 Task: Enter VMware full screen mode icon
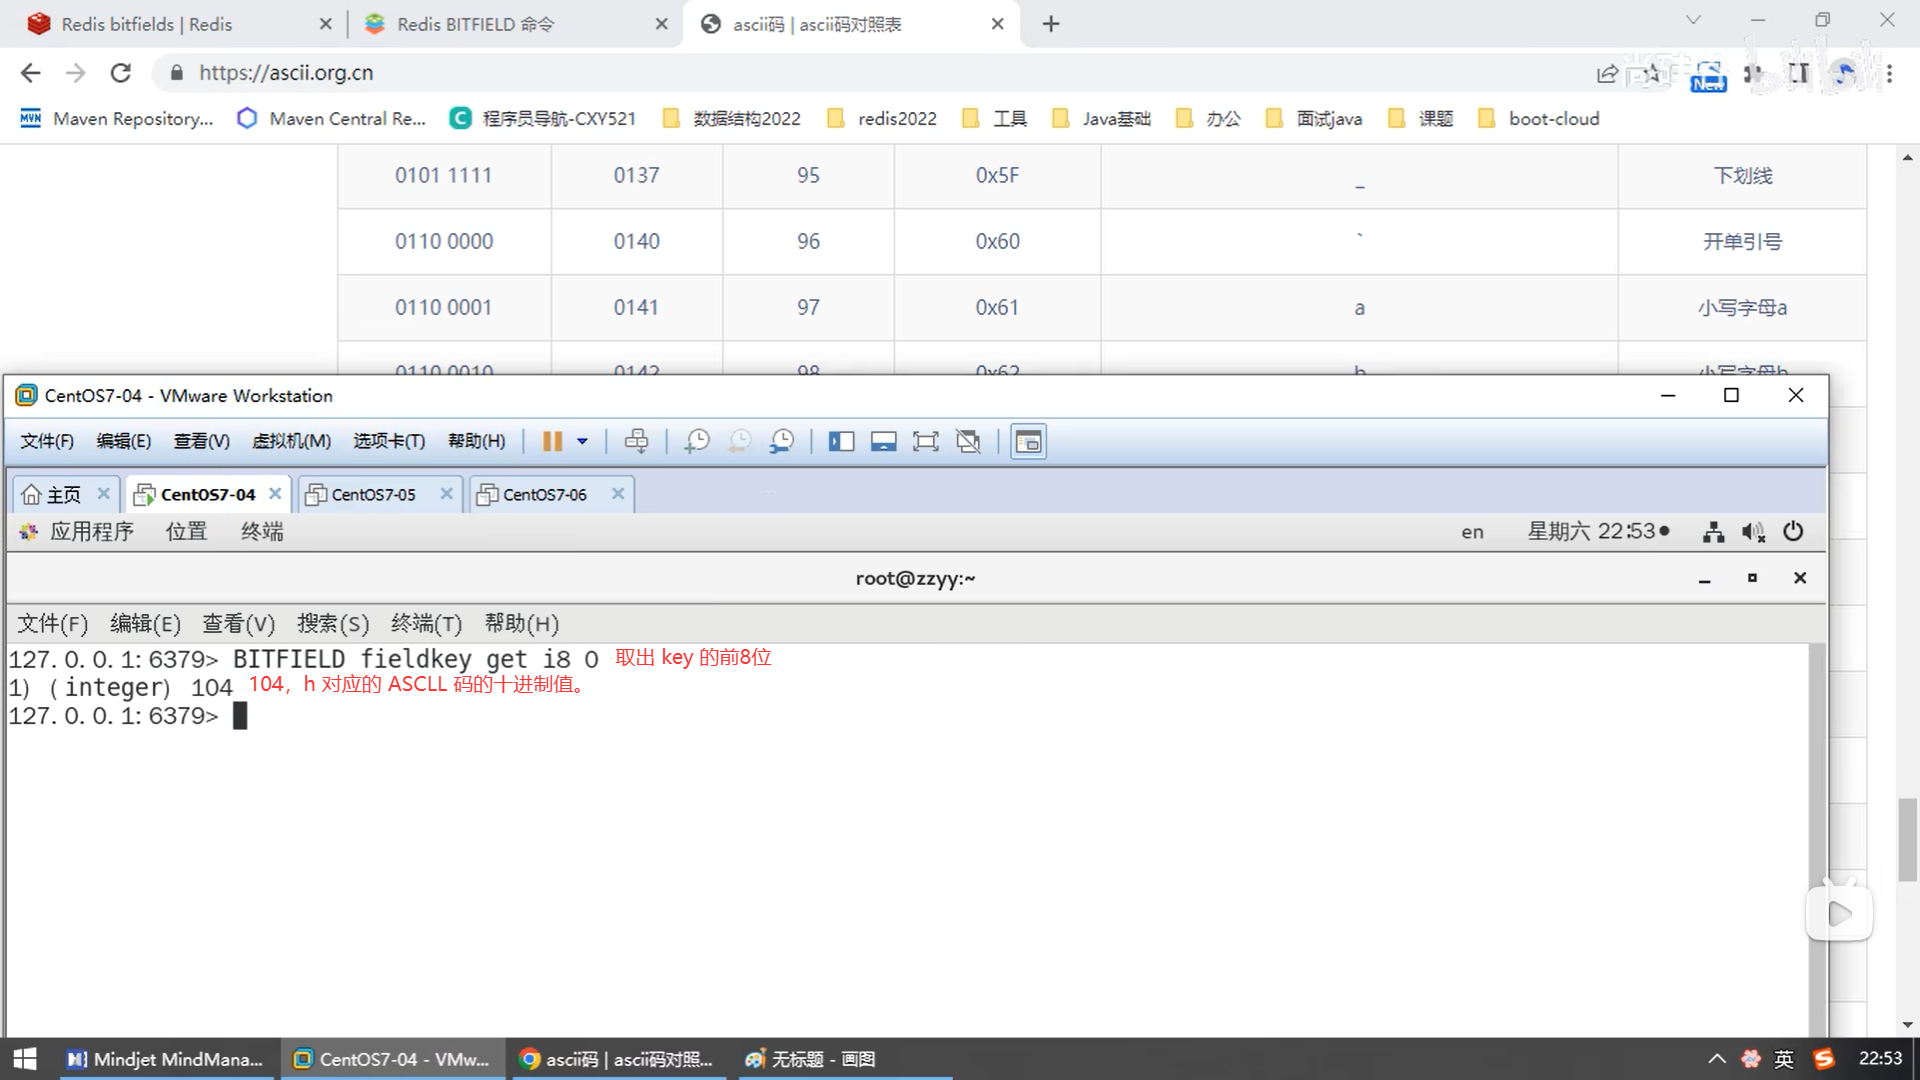click(x=926, y=441)
